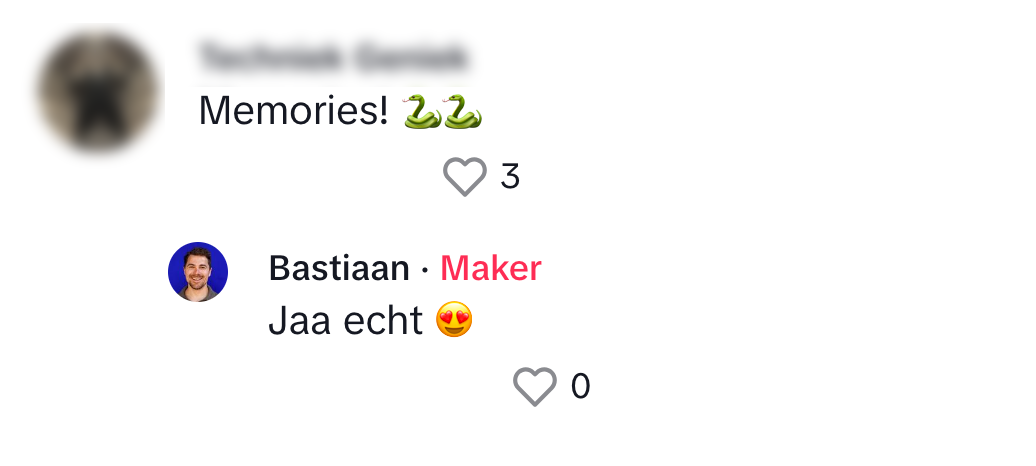Like Bastiaan's "Jaa echt" reply
The width and height of the screenshot is (1036, 466).
pyautogui.click(x=535, y=386)
